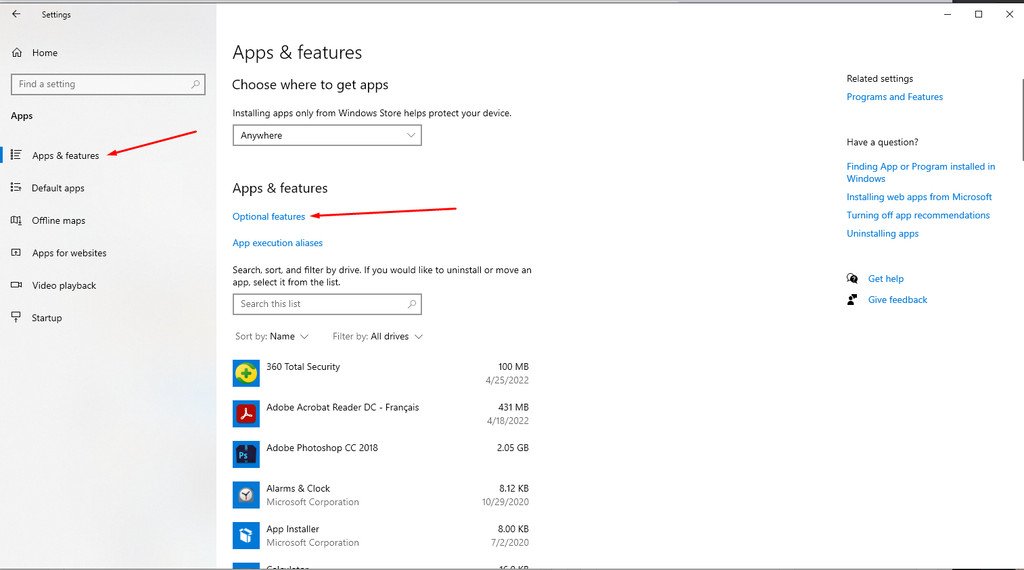Select the Adobe Acrobat Reader DC icon
Image resolution: width=1024 pixels, height=570 pixels.
[246, 413]
